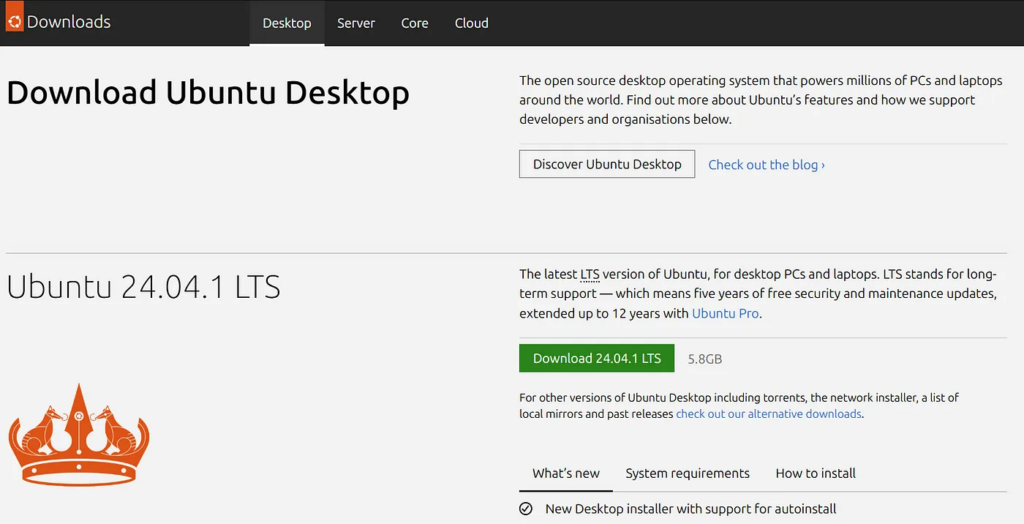Click the underlined LTS abbreviation
Image resolution: width=1024 pixels, height=524 pixels.
coord(592,274)
